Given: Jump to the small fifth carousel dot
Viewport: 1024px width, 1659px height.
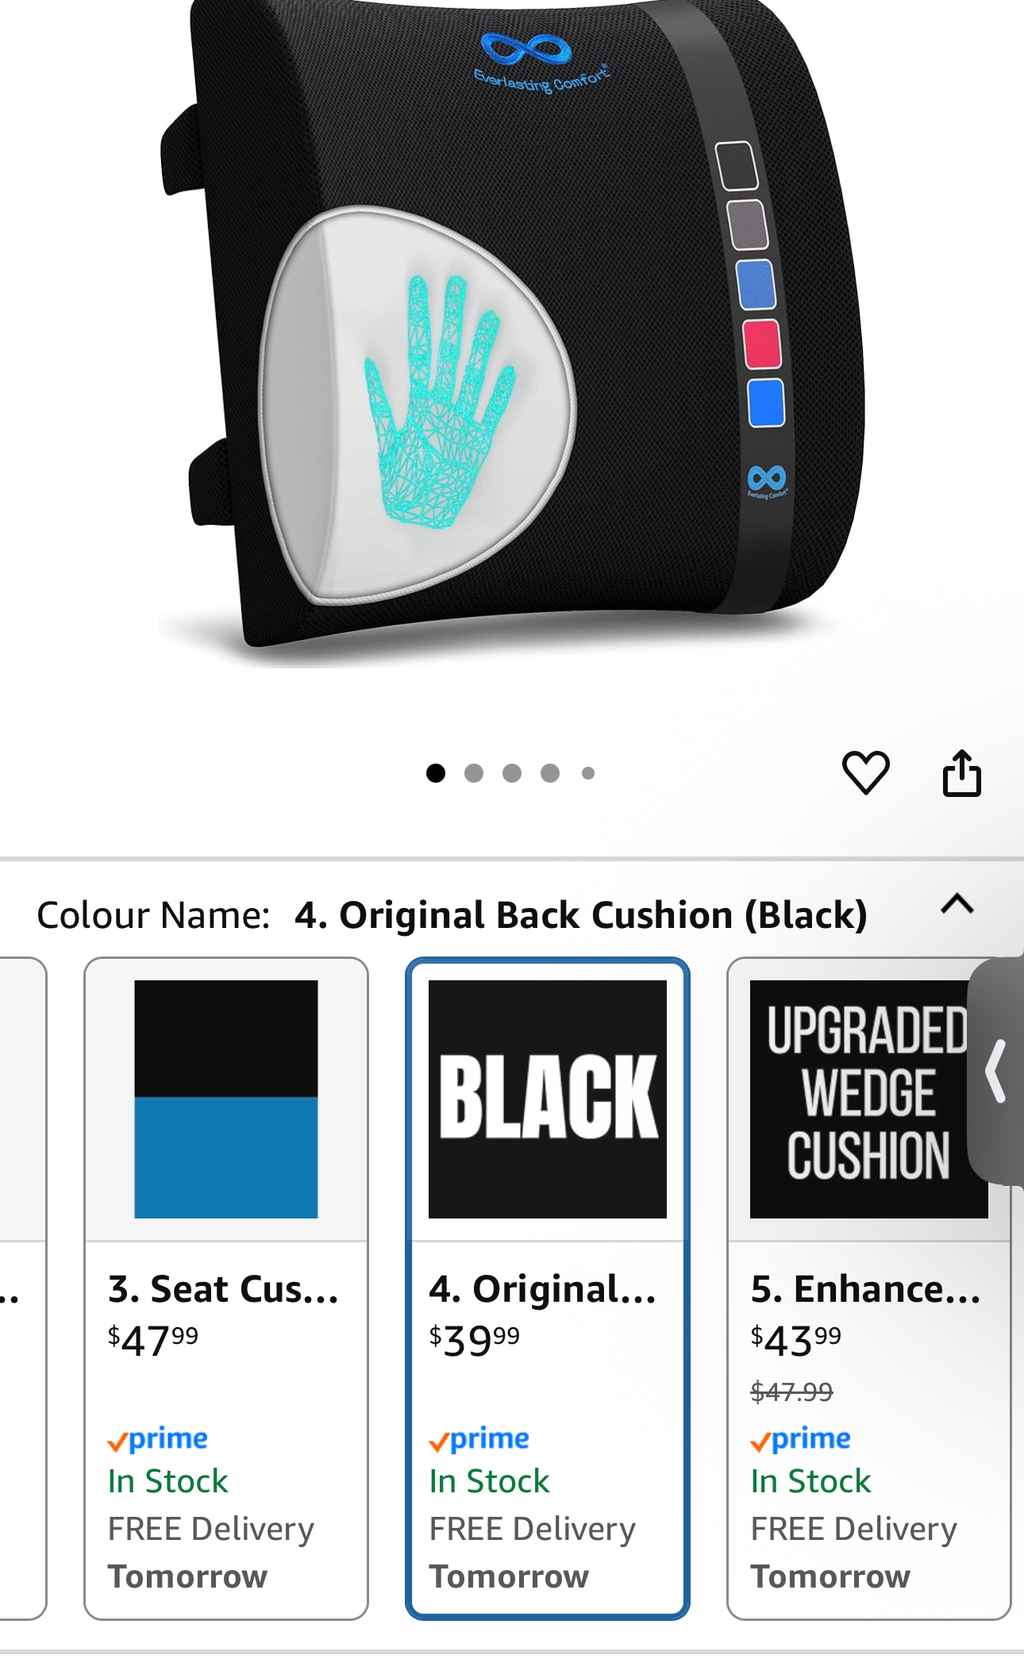Looking at the screenshot, I should (x=588, y=773).
